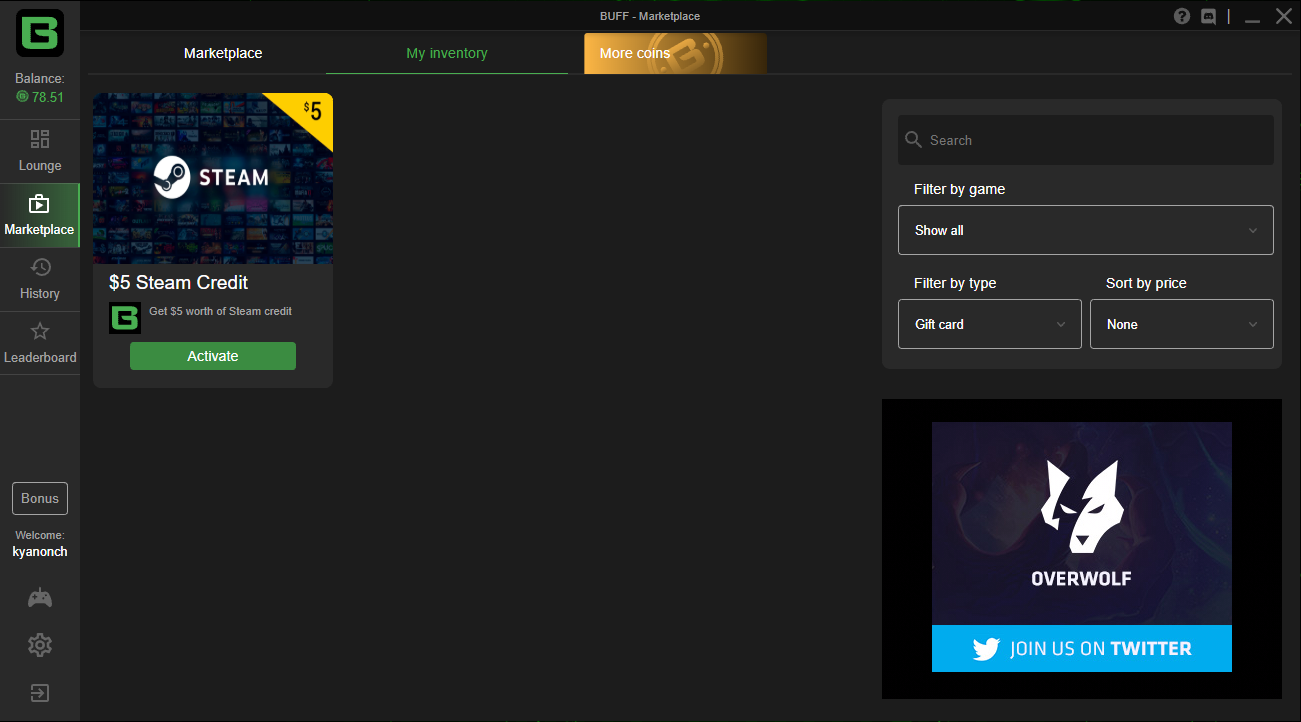Log out using the exit icon
The image size is (1301, 722).
tap(40, 693)
